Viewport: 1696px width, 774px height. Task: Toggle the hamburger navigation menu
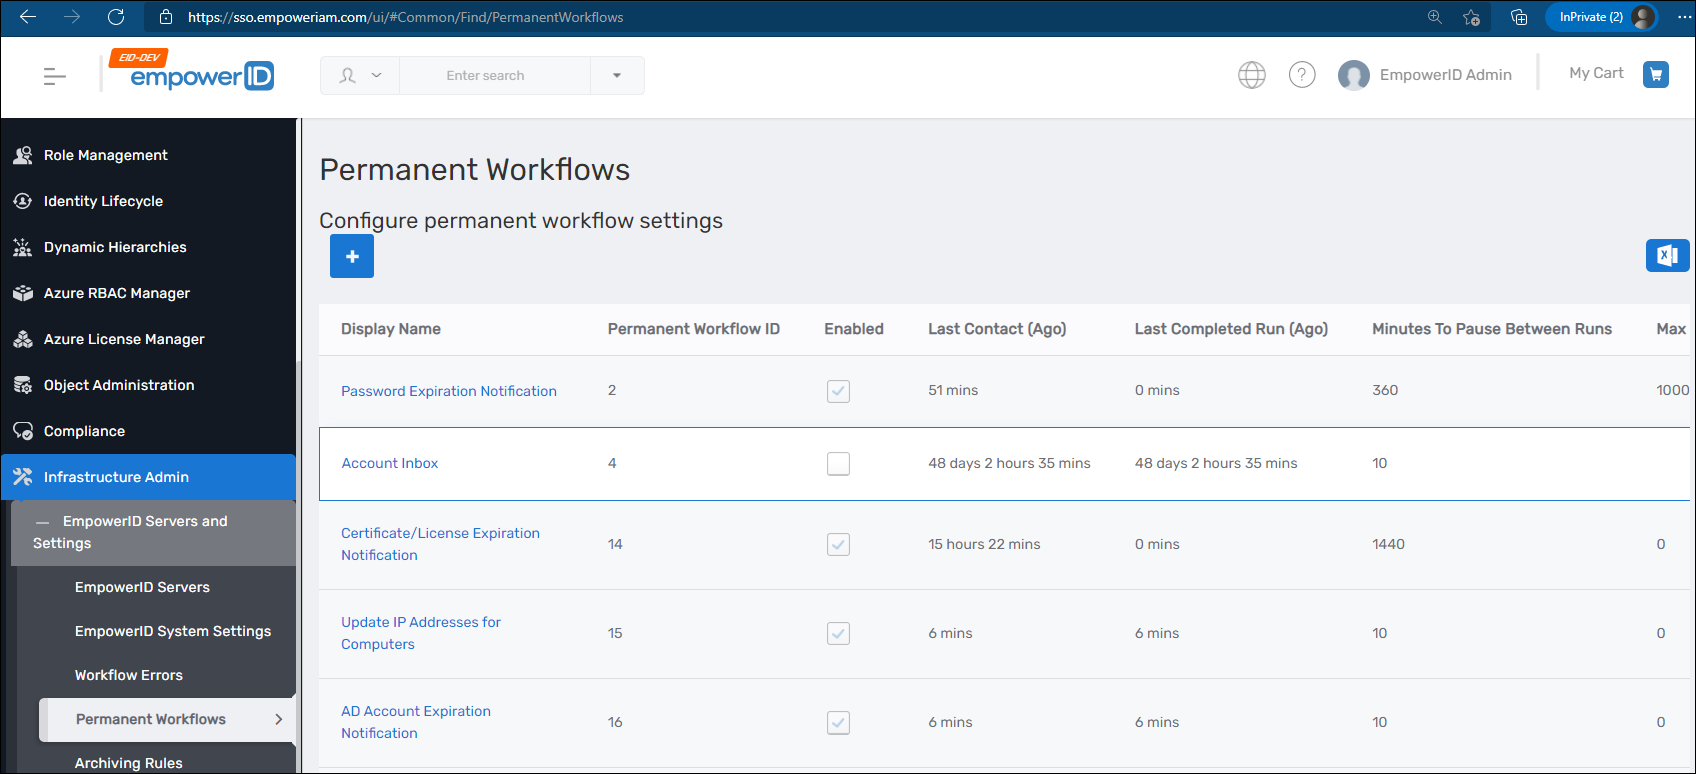(x=55, y=76)
